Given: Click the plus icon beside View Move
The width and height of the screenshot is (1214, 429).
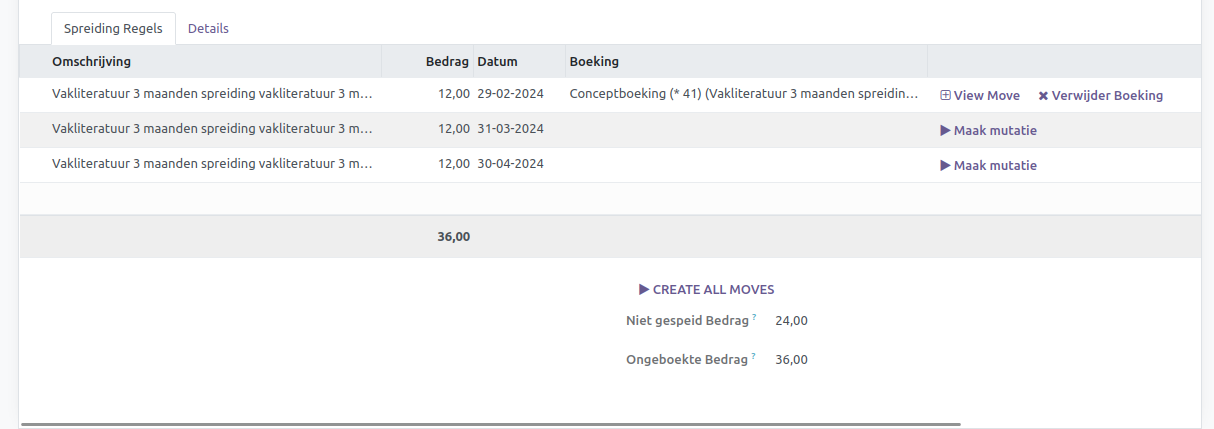Looking at the screenshot, I should (x=945, y=96).
